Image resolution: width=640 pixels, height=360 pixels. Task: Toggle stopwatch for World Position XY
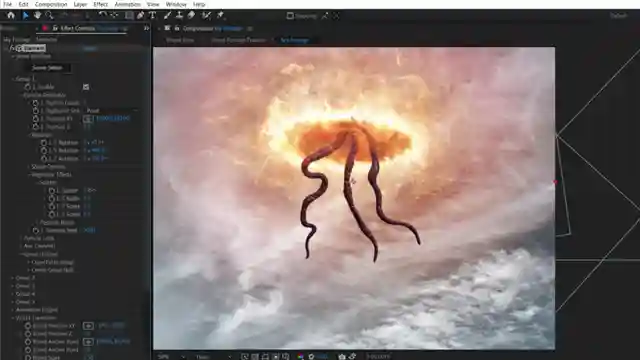coord(27,326)
